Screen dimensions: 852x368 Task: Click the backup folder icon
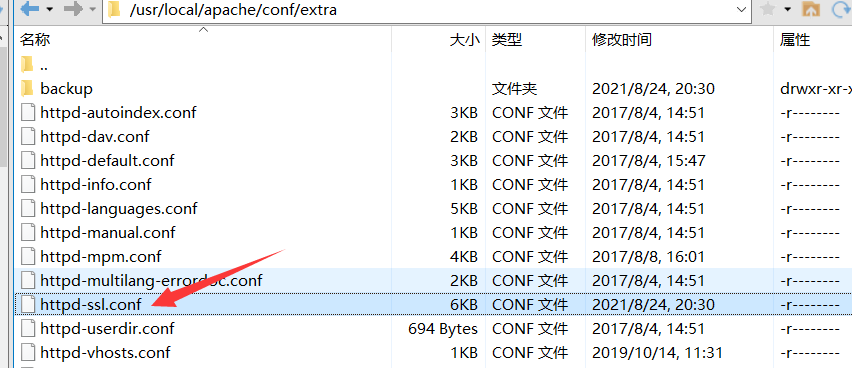point(27,88)
